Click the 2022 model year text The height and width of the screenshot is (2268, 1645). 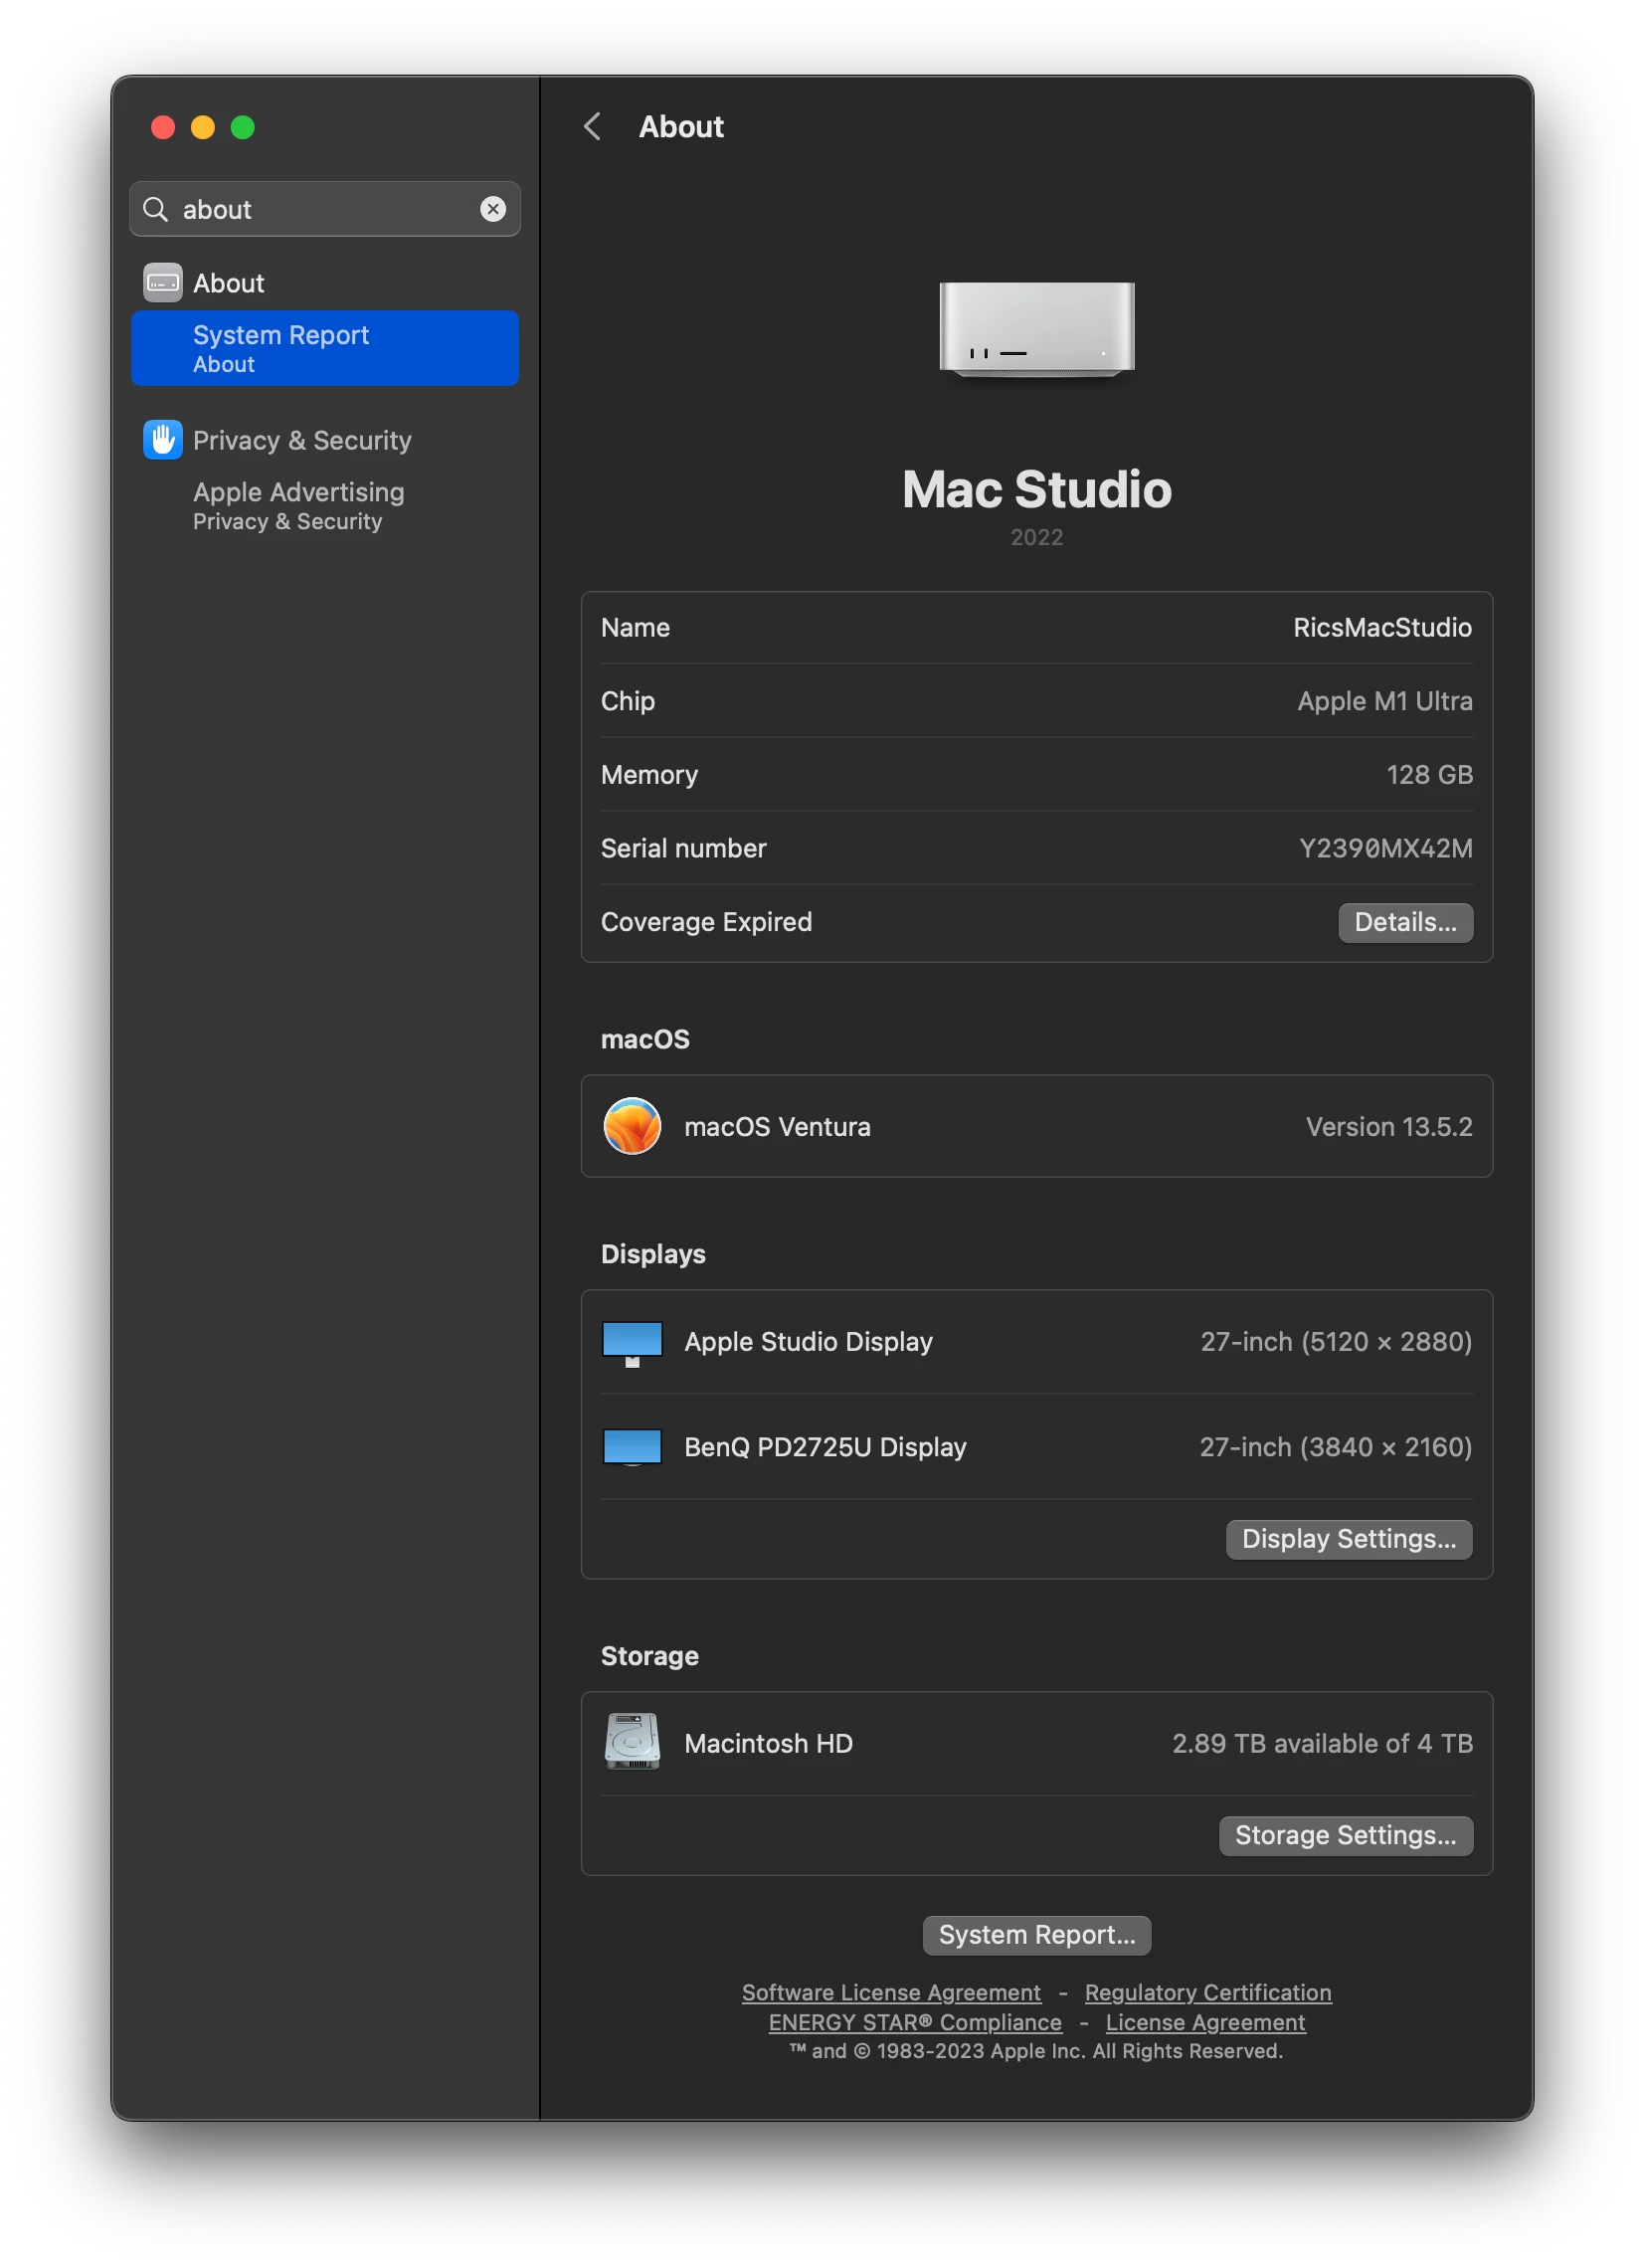pyautogui.click(x=1037, y=538)
